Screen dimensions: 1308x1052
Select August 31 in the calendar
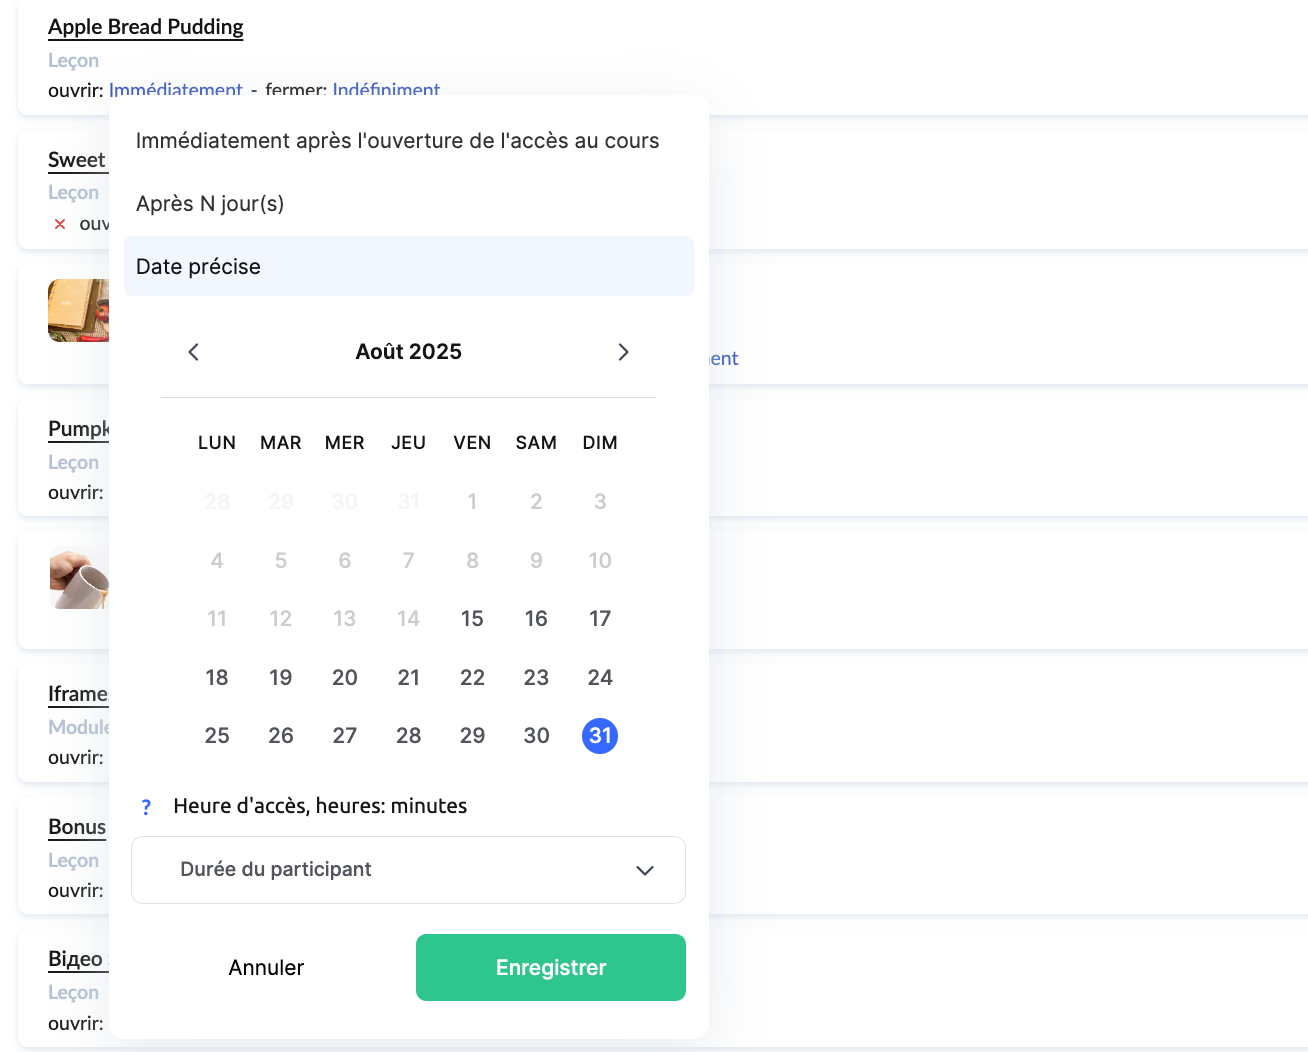[600, 736]
